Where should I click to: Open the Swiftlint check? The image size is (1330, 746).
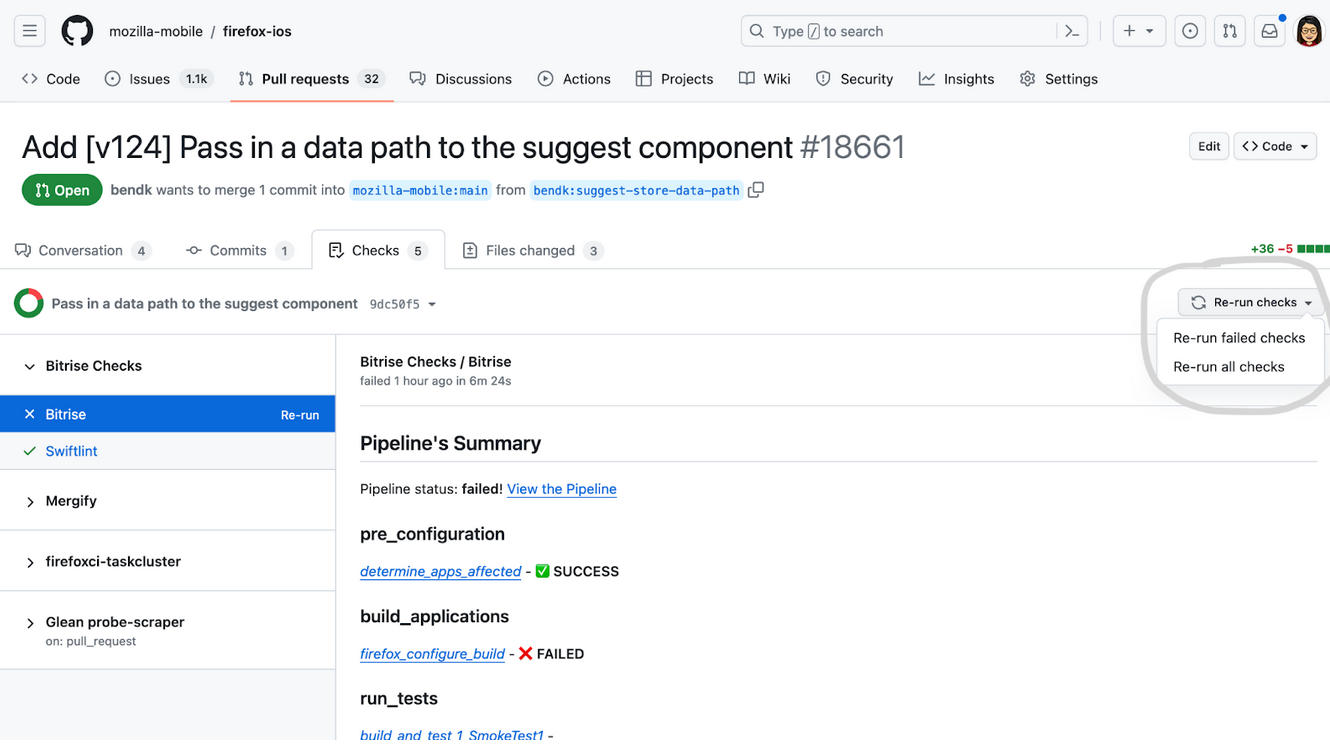[71, 451]
